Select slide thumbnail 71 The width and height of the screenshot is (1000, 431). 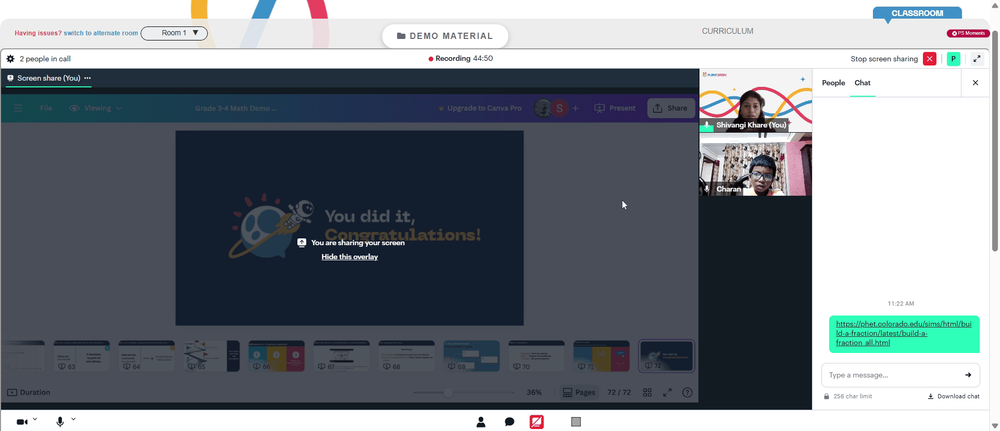tap(601, 356)
